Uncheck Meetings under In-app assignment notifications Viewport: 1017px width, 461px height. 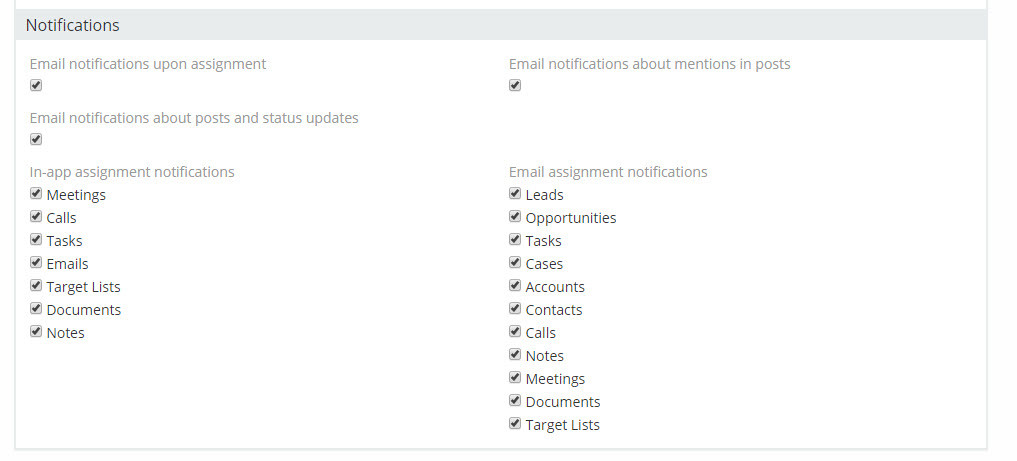click(36, 194)
